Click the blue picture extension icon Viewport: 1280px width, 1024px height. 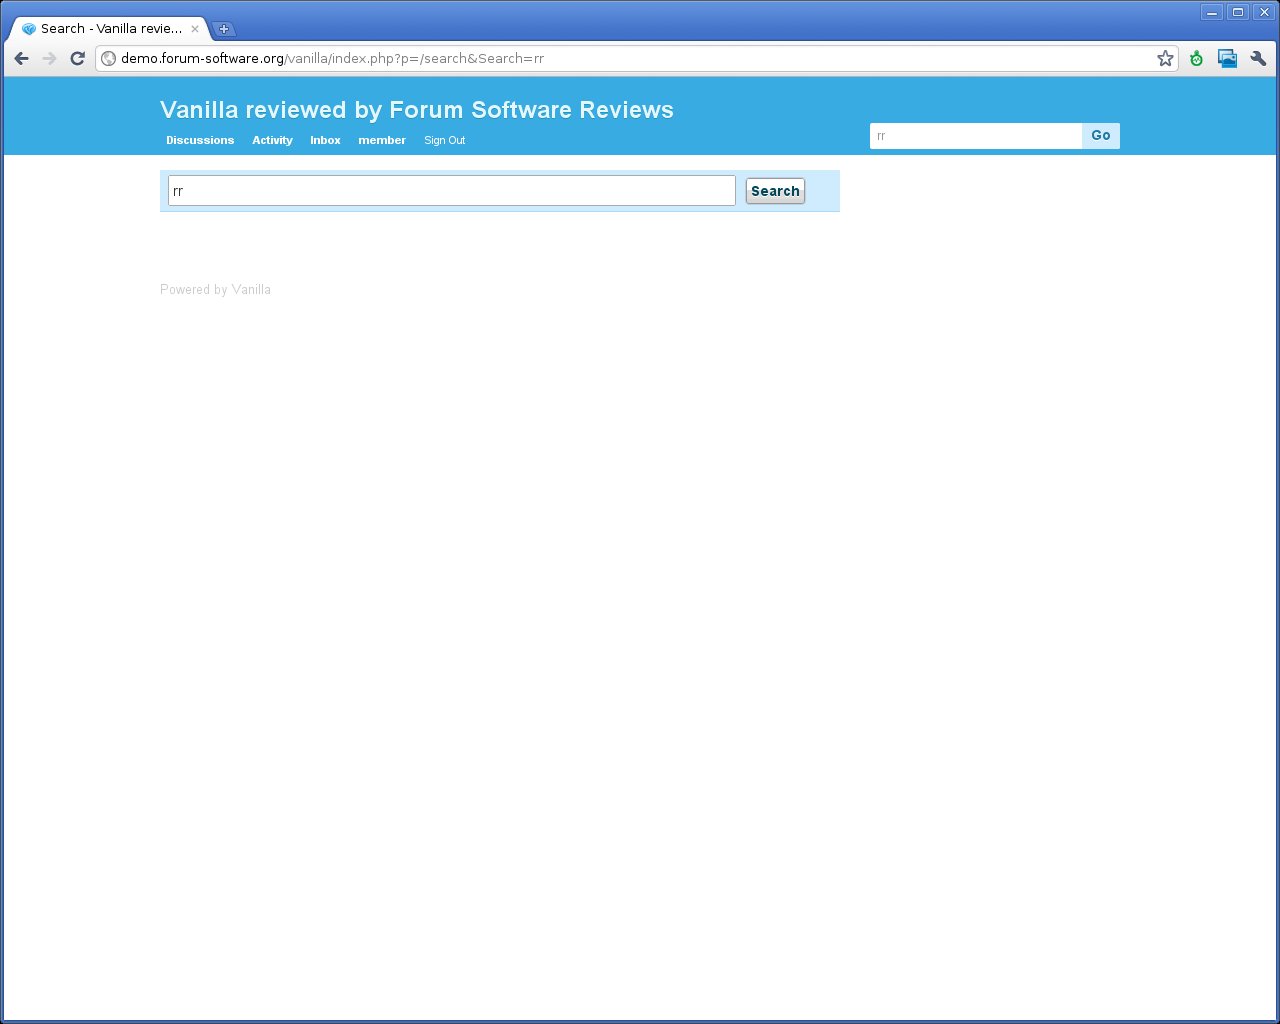click(1227, 58)
